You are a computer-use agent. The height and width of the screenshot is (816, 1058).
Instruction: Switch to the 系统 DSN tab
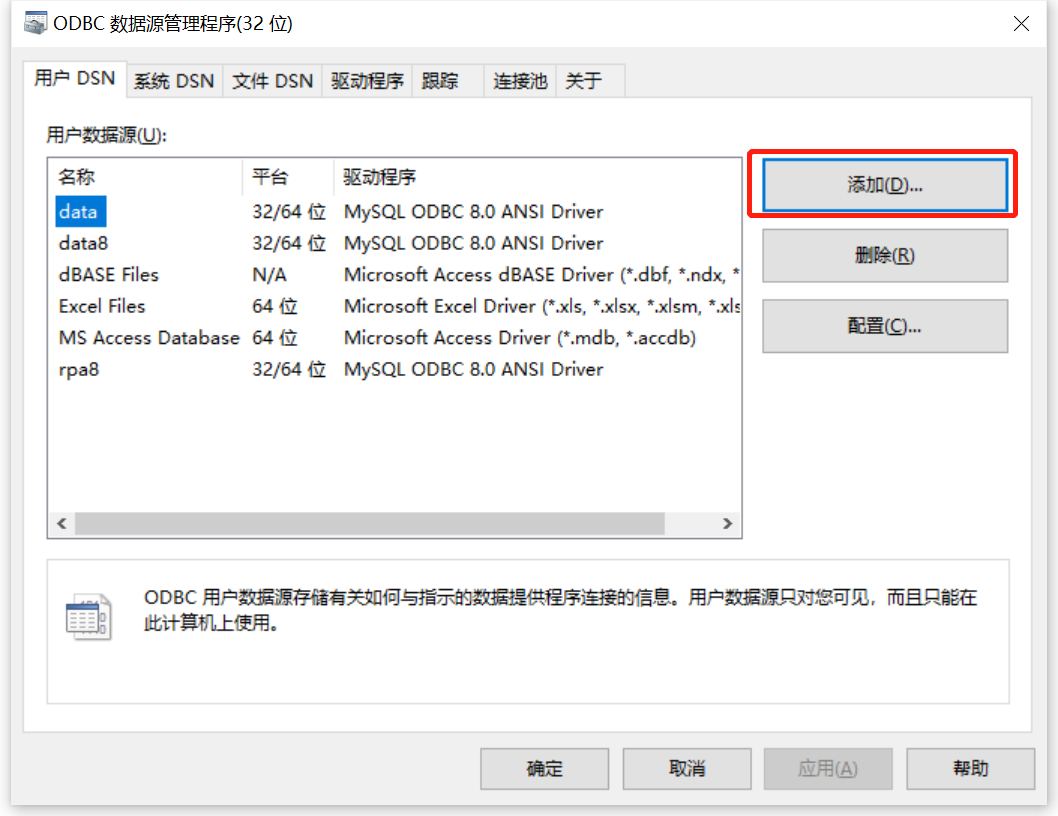(x=172, y=80)
